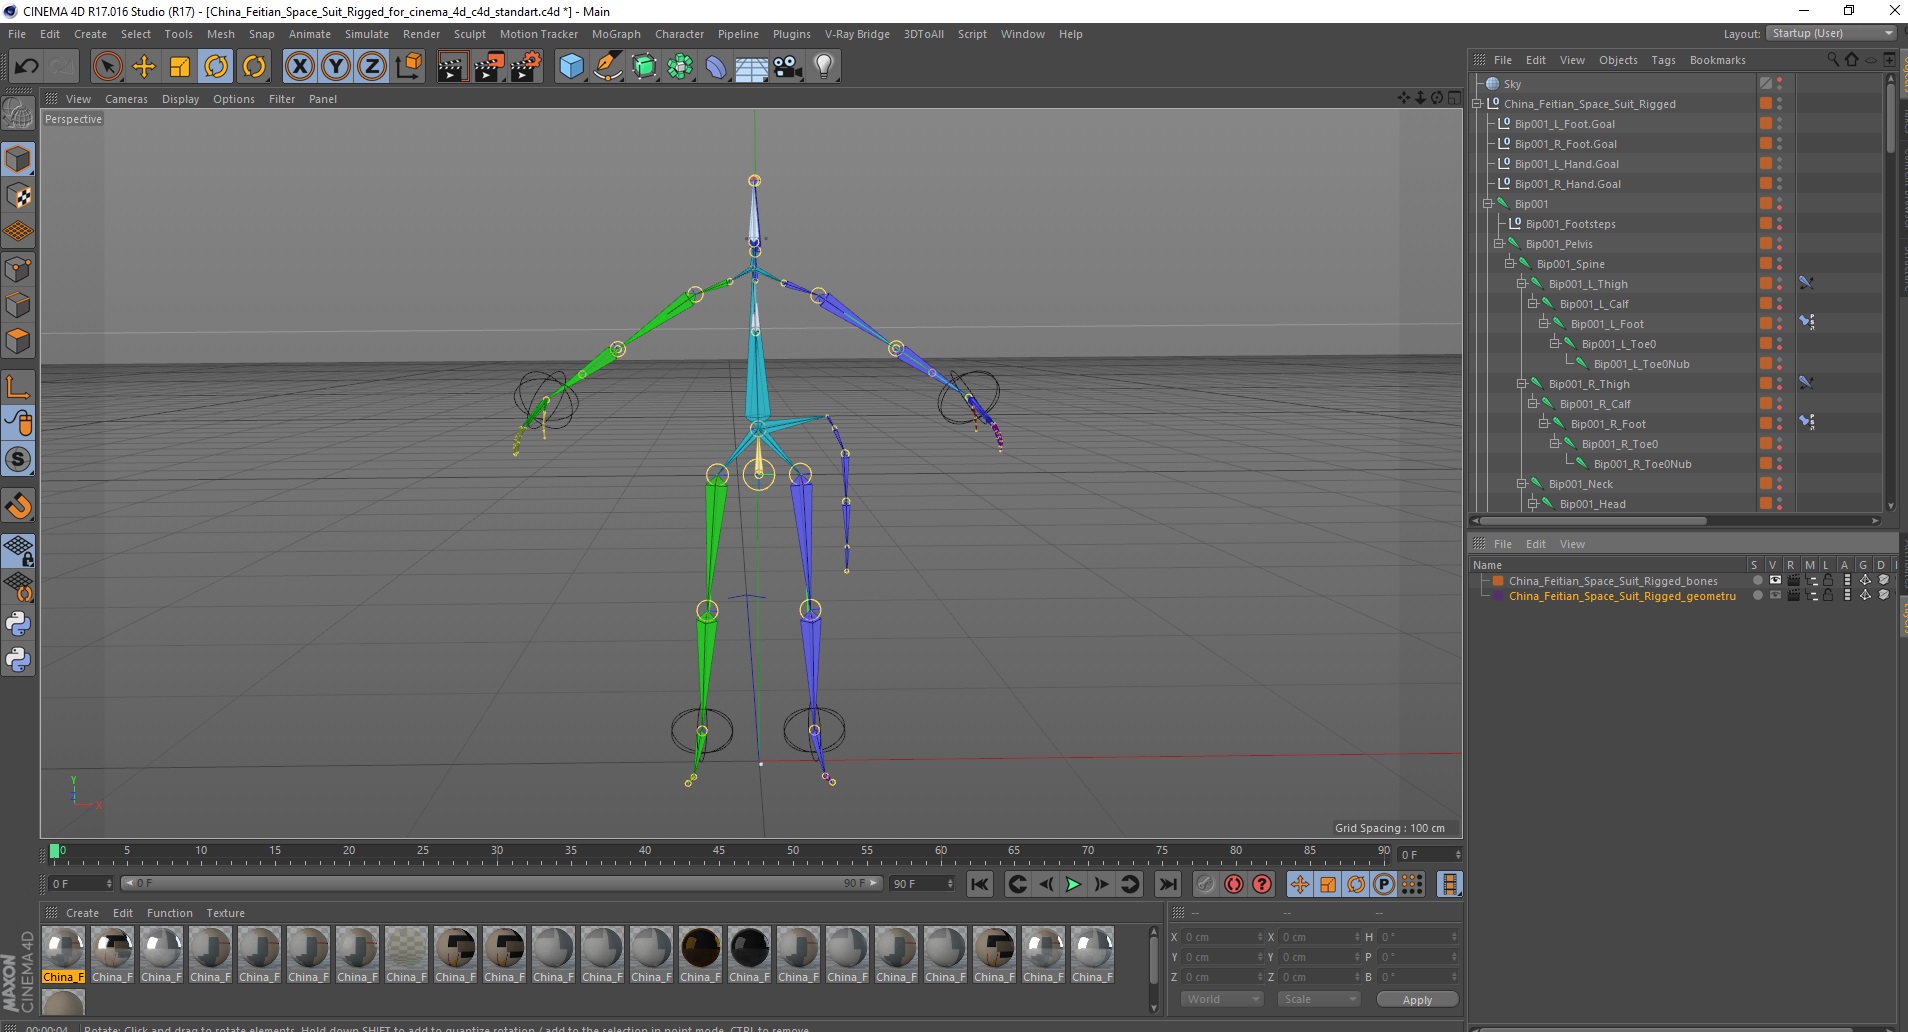Open the MoGraph menu
Image resolution: width=1908 pixels, height=1032 pixels.
[616, 34]
